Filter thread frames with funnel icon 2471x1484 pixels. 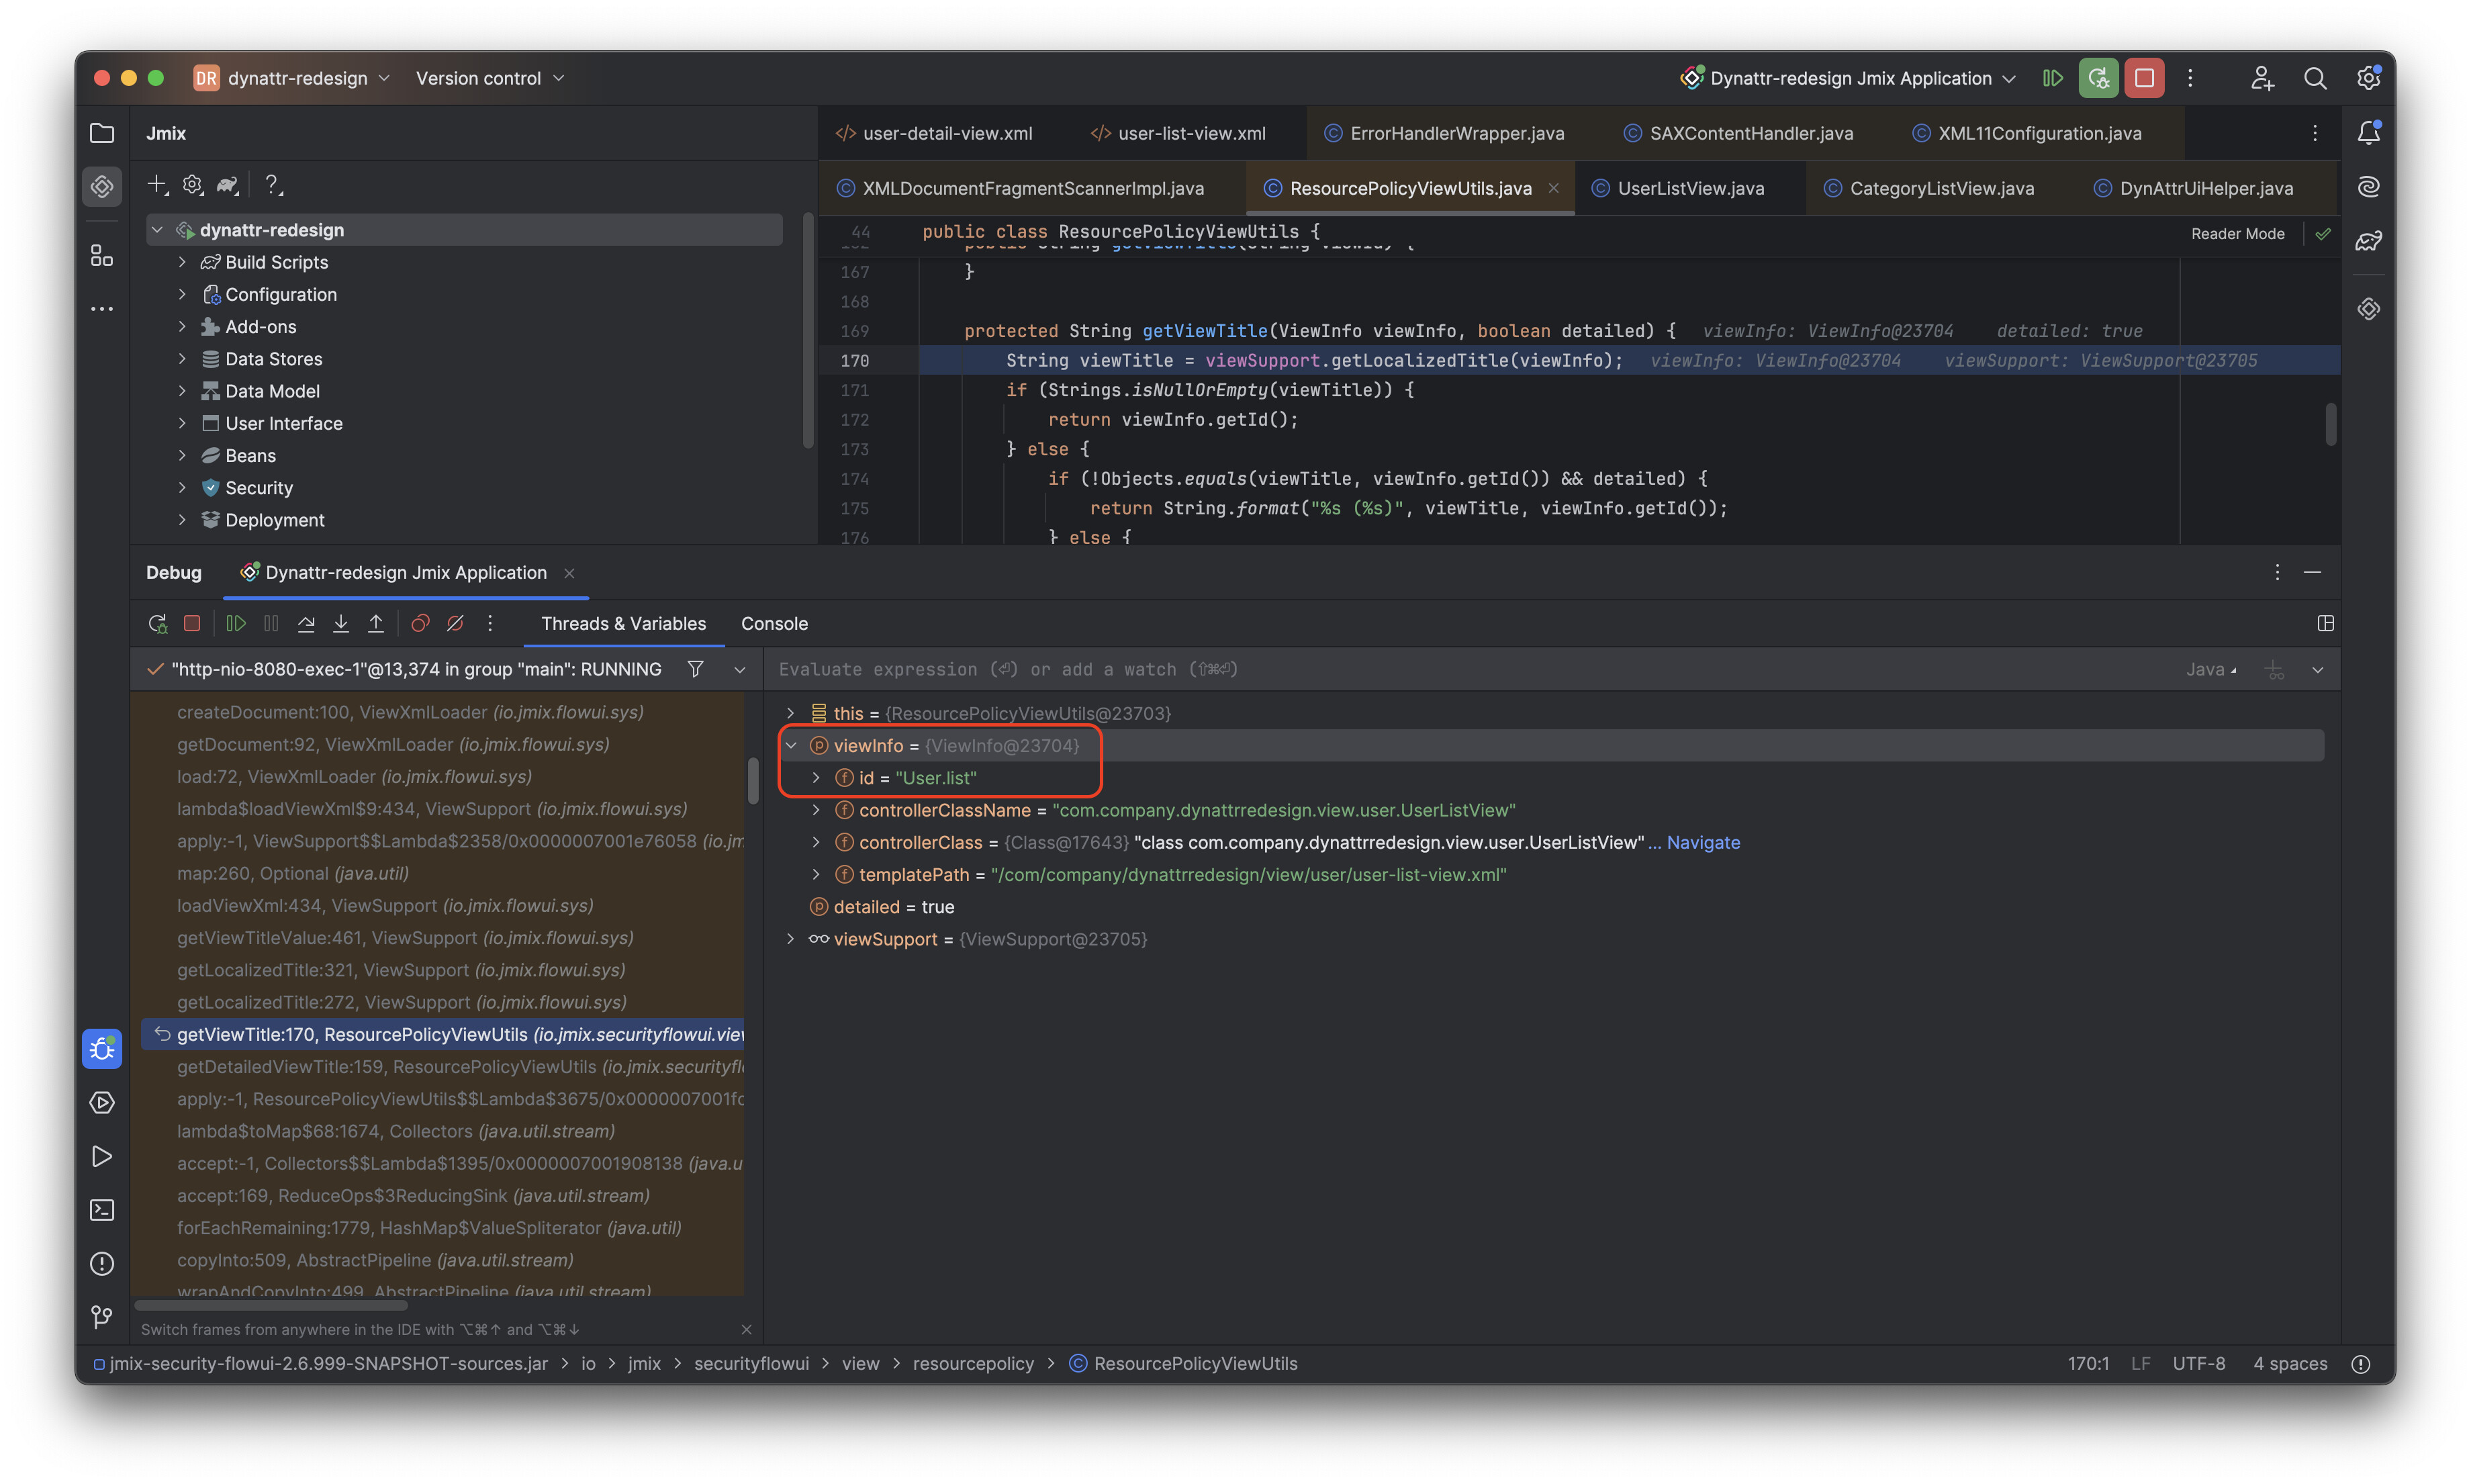click(695, 669)
